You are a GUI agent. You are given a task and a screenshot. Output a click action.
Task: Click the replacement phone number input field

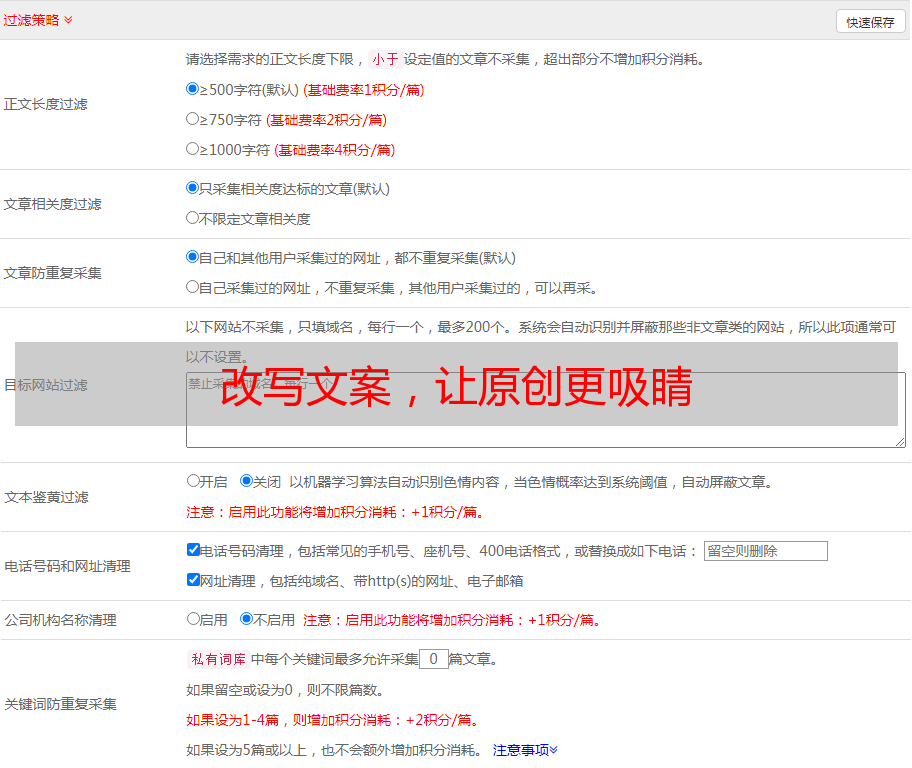[765, 551]
